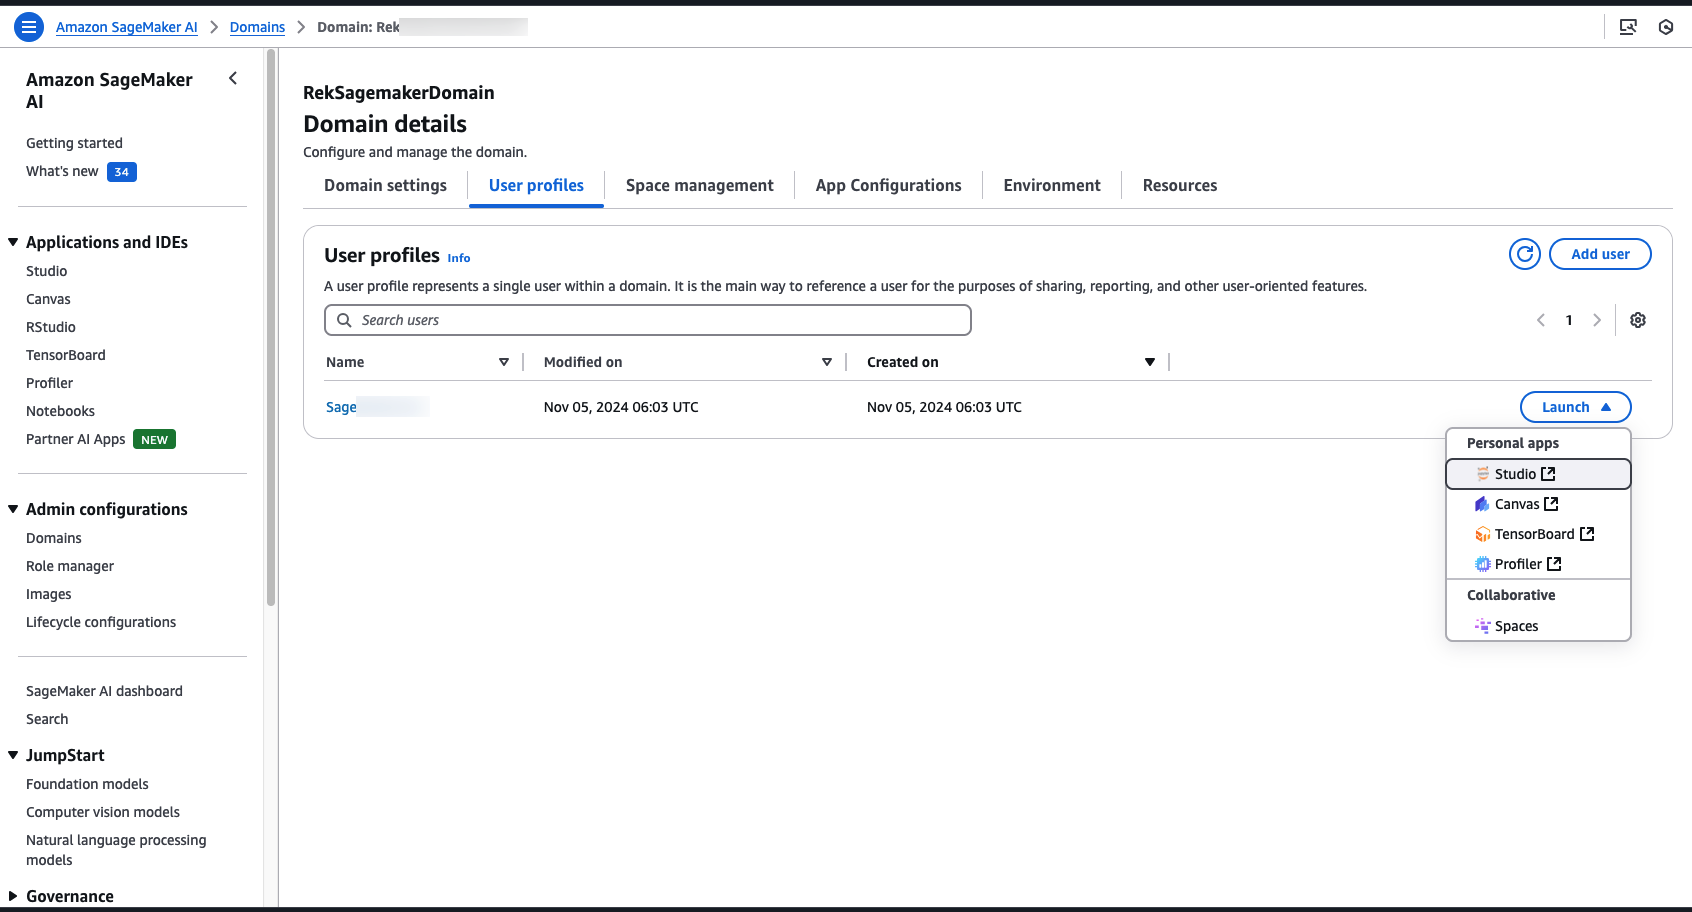Open Notebooks in the sidebar
Image resolution: width=1692 pixels, height=912 pixels.
click(60, 411)
